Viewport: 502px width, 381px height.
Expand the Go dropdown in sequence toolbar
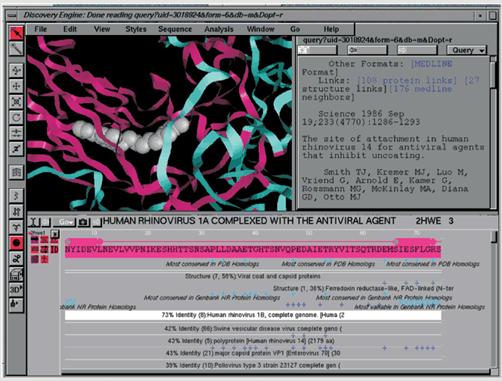pyautogui.click(x=65, y=222)
